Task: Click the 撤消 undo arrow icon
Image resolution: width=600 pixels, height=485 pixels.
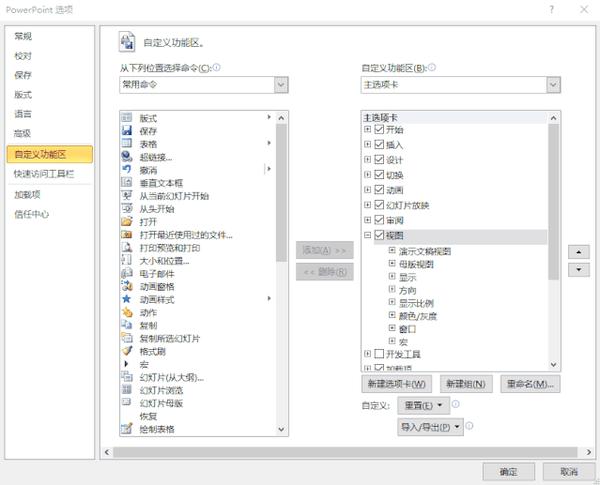Action: point(127,169)
